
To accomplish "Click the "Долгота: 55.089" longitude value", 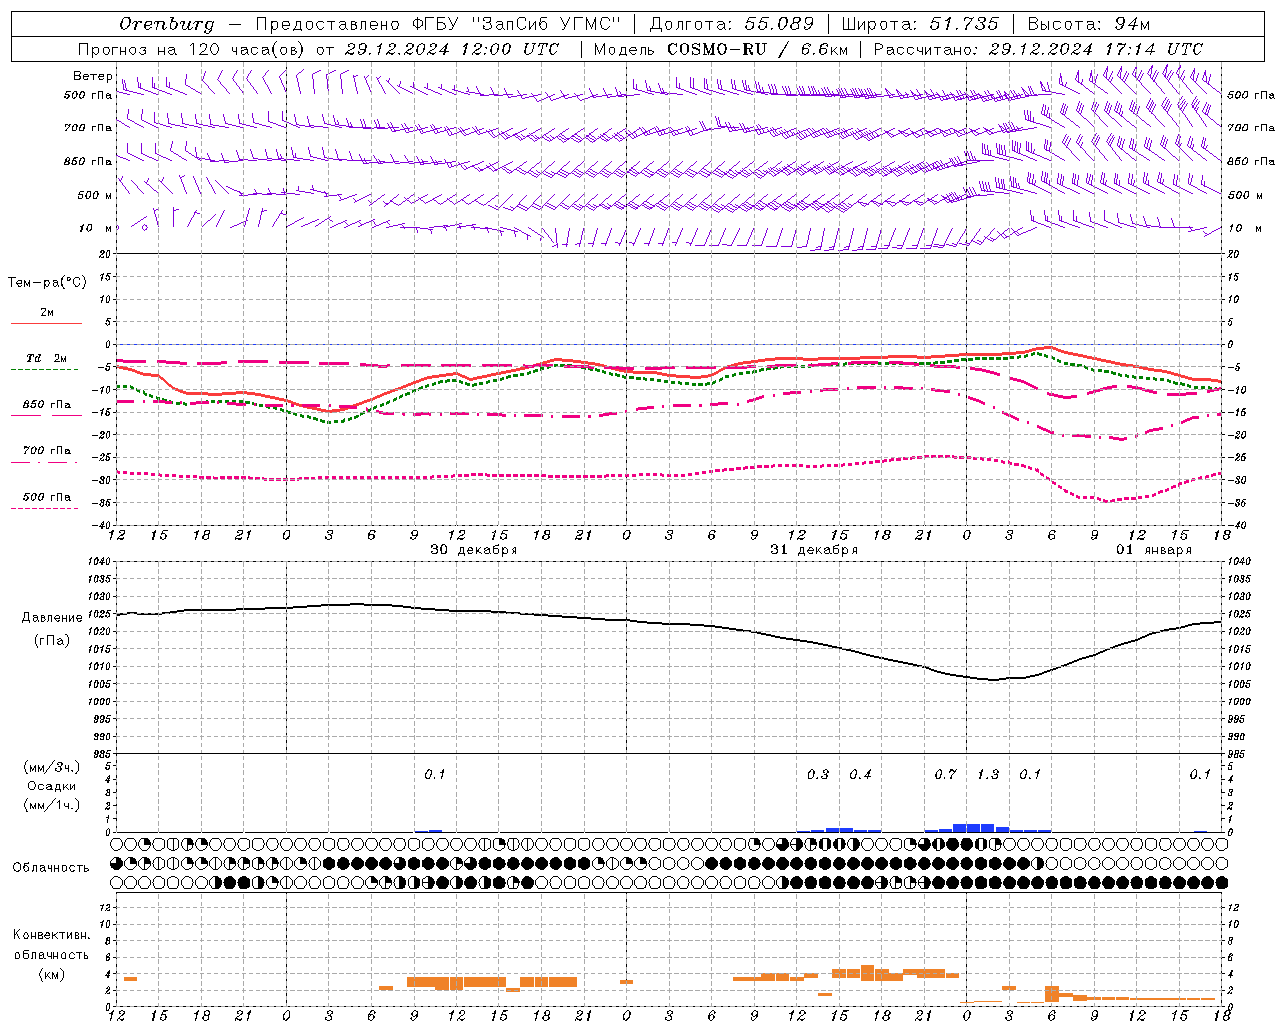I will click(732, 24).
